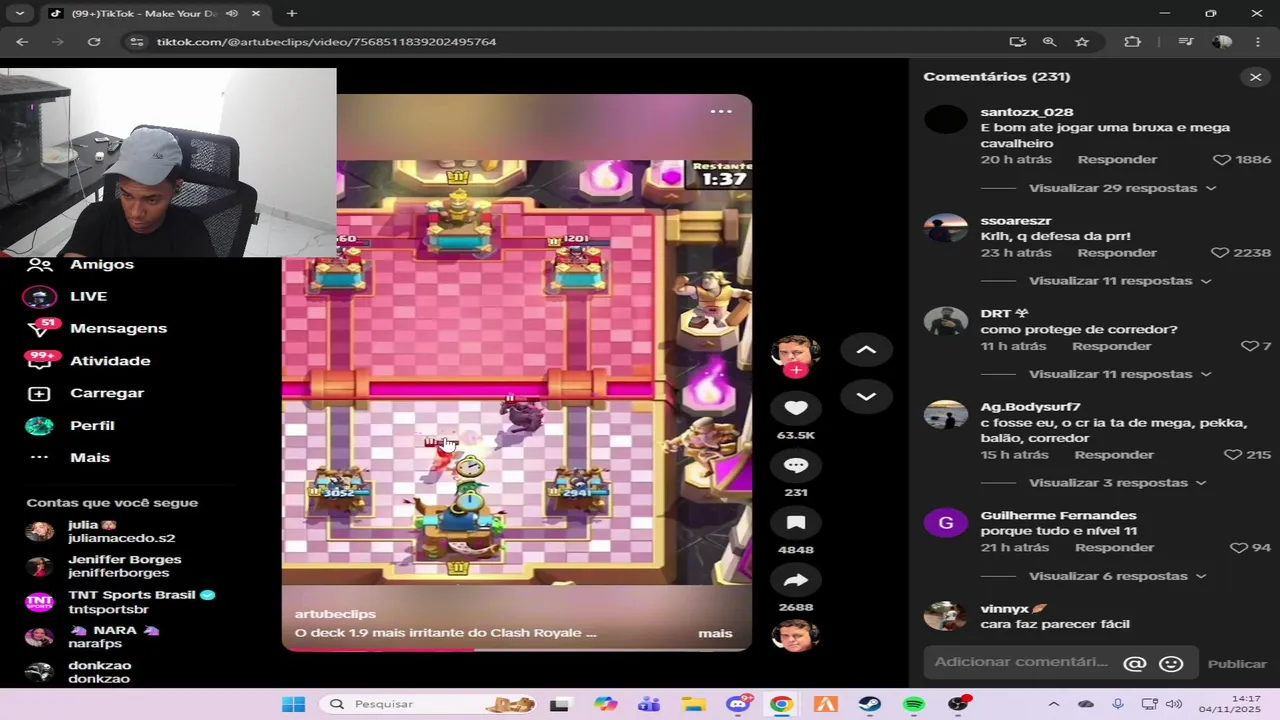
Task: Open Spotify from the taskbar
Action: [914, 704]
